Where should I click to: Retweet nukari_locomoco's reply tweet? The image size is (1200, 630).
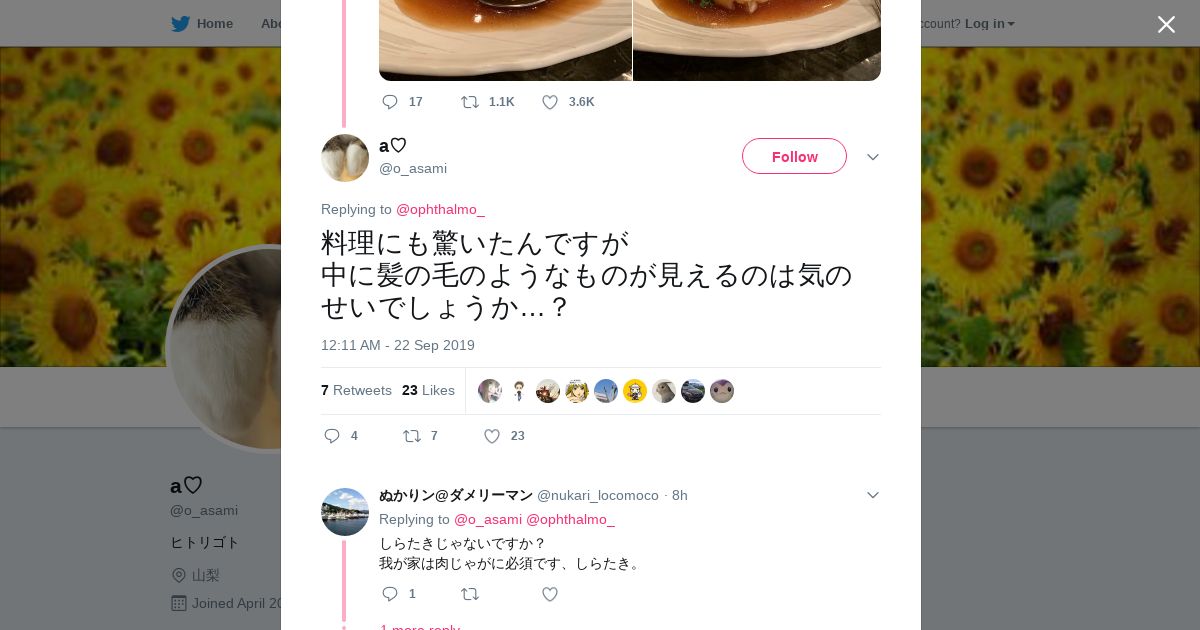469,594
